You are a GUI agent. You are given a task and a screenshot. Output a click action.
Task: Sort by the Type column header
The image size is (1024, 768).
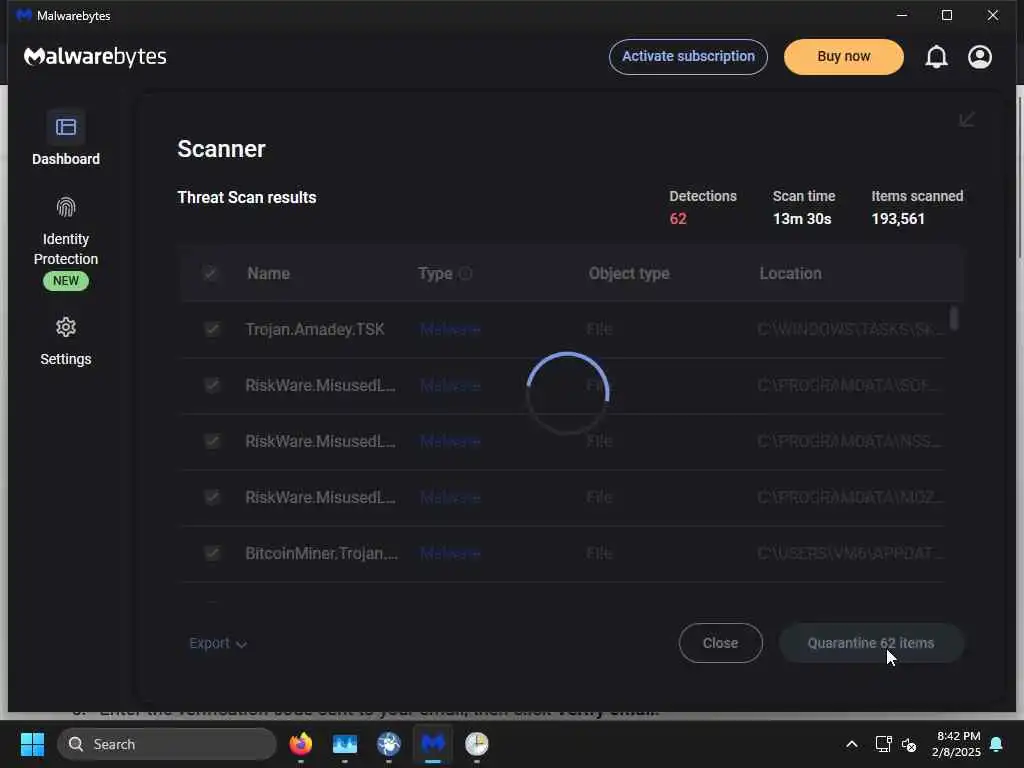point(436,274)
